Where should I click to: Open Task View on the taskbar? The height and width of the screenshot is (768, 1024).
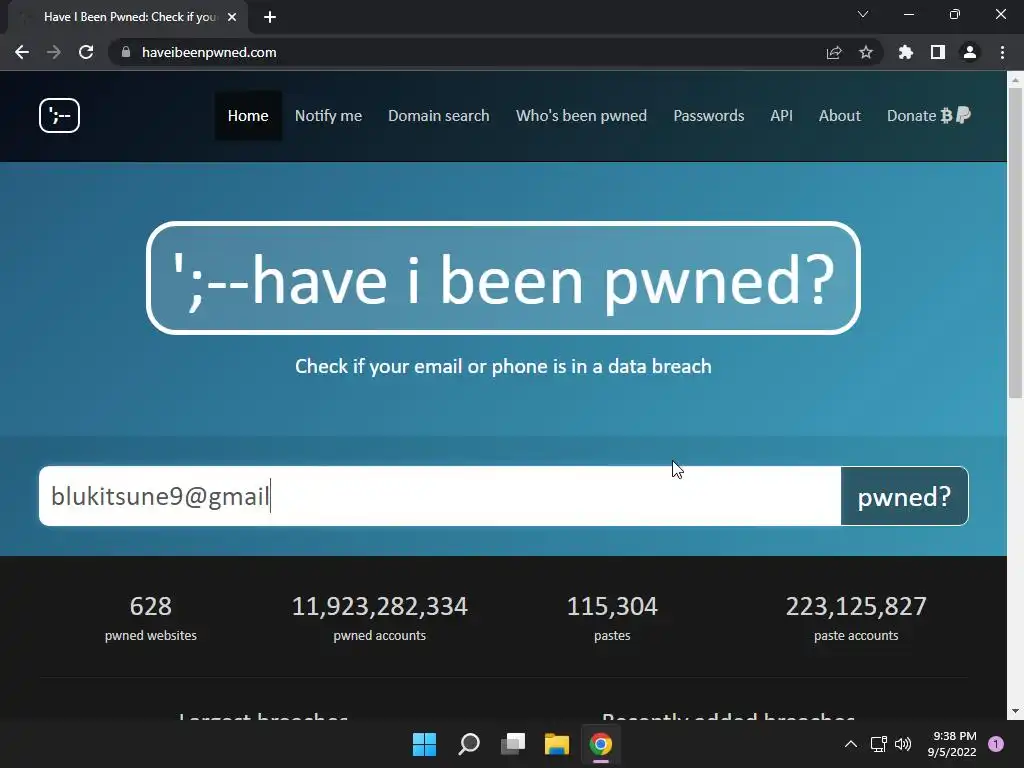(513, 744)
